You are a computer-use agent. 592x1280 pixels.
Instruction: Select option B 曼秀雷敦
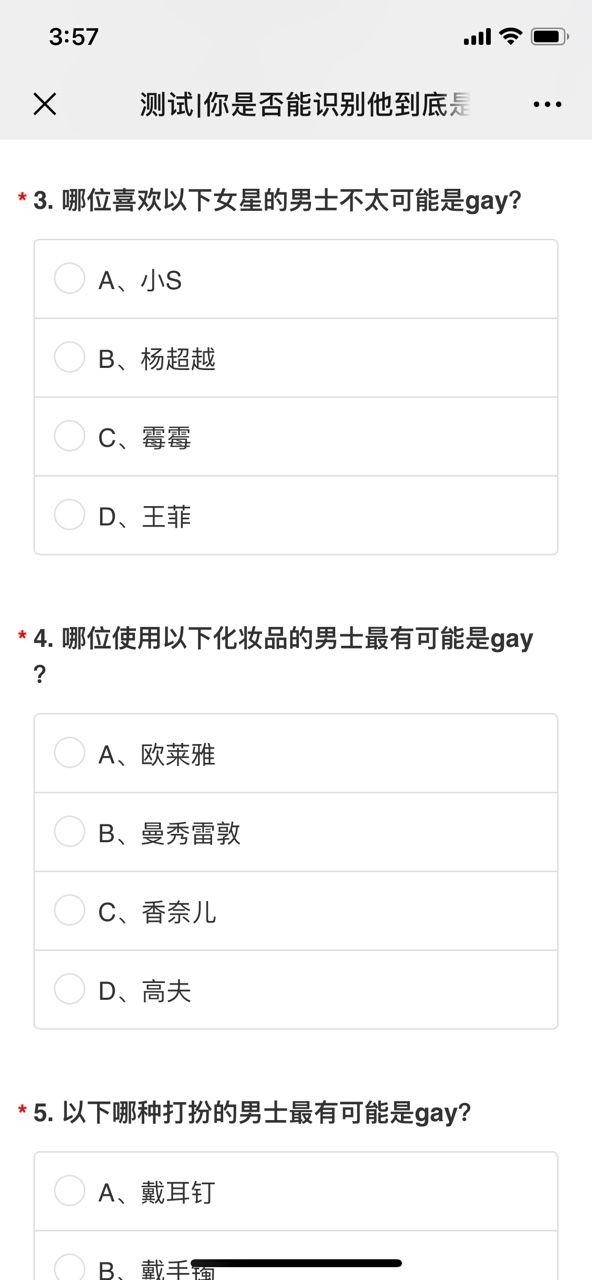(296, 832)
